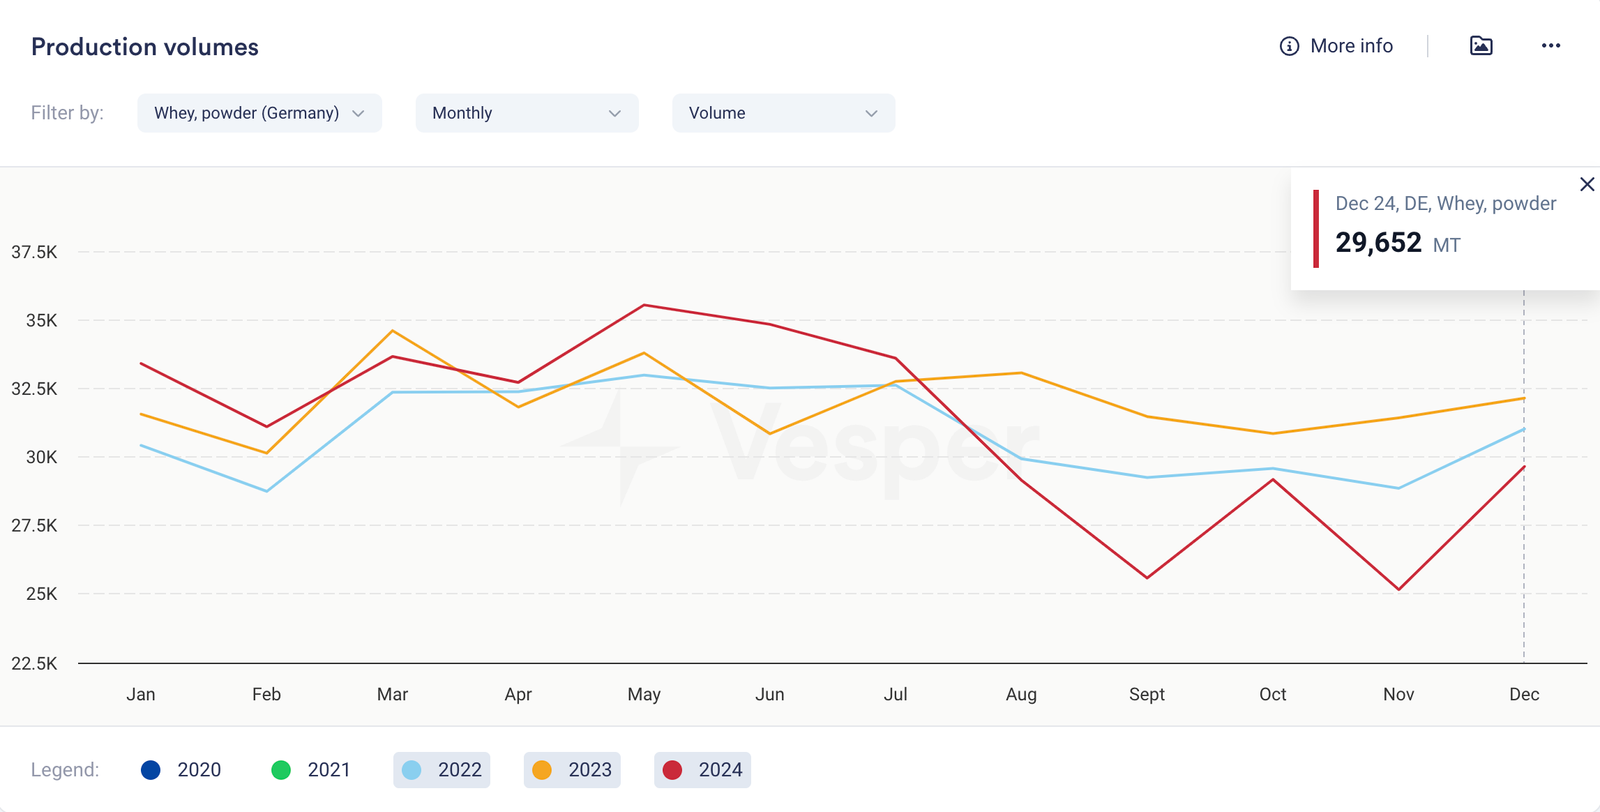Download chart as image icon
Viewport: 1600px width, 812px height.
[x=1481, y=46]
